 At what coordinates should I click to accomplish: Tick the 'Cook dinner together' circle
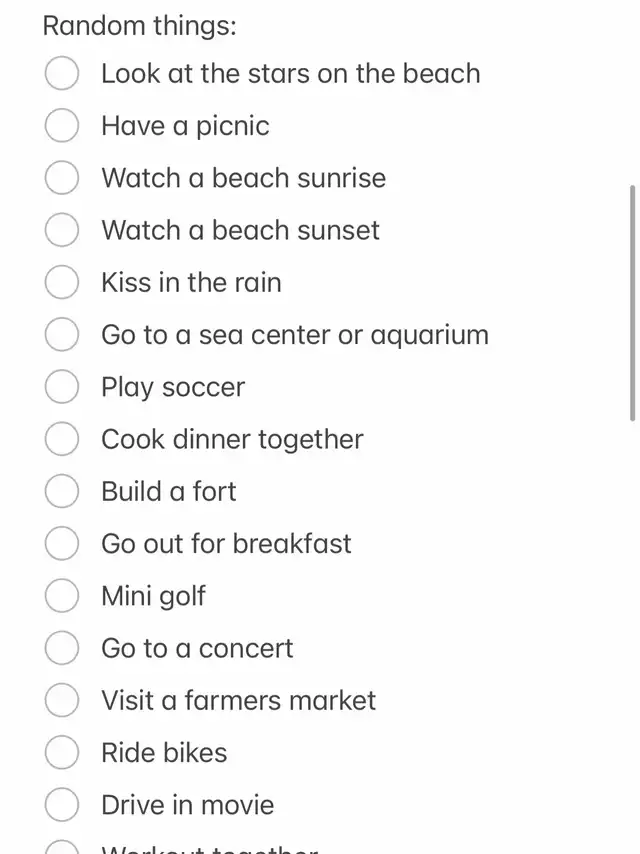click(x=62, y=439)
